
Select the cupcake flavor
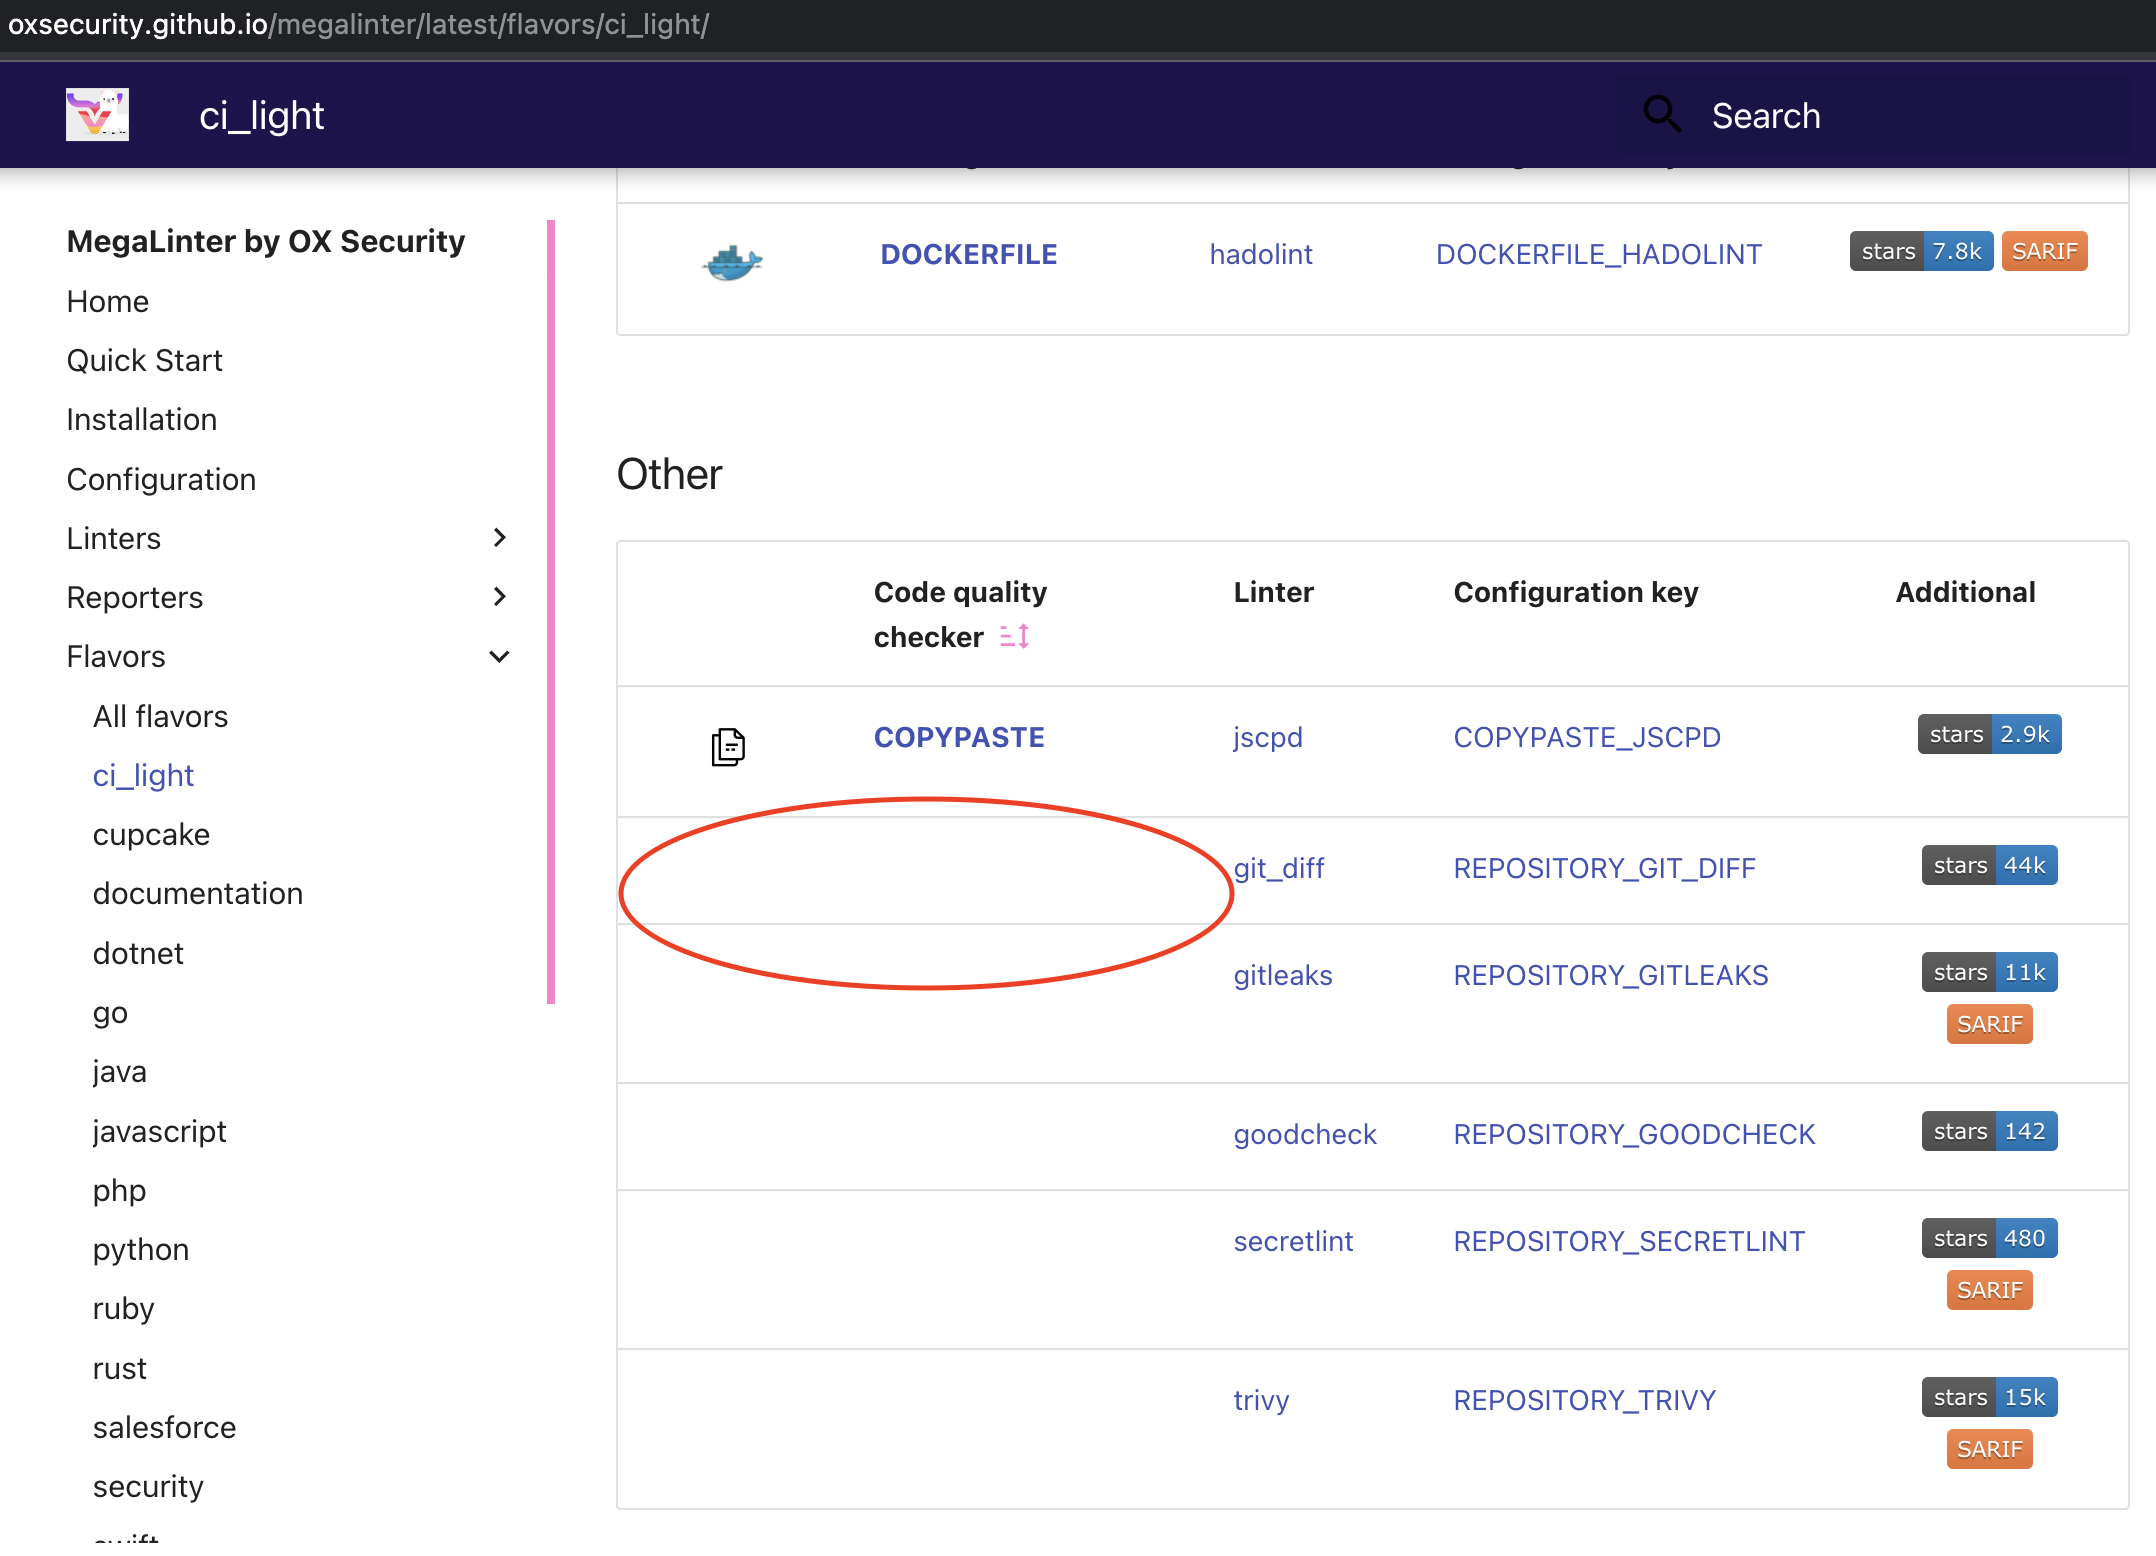tap(151, 834)
